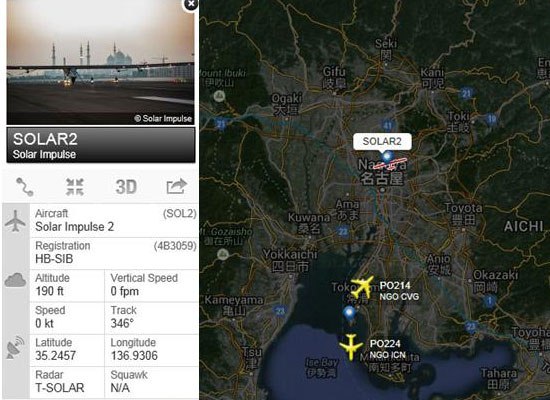Open the 3D view
Screen dimensions: 550x400
tap(126, 187)
